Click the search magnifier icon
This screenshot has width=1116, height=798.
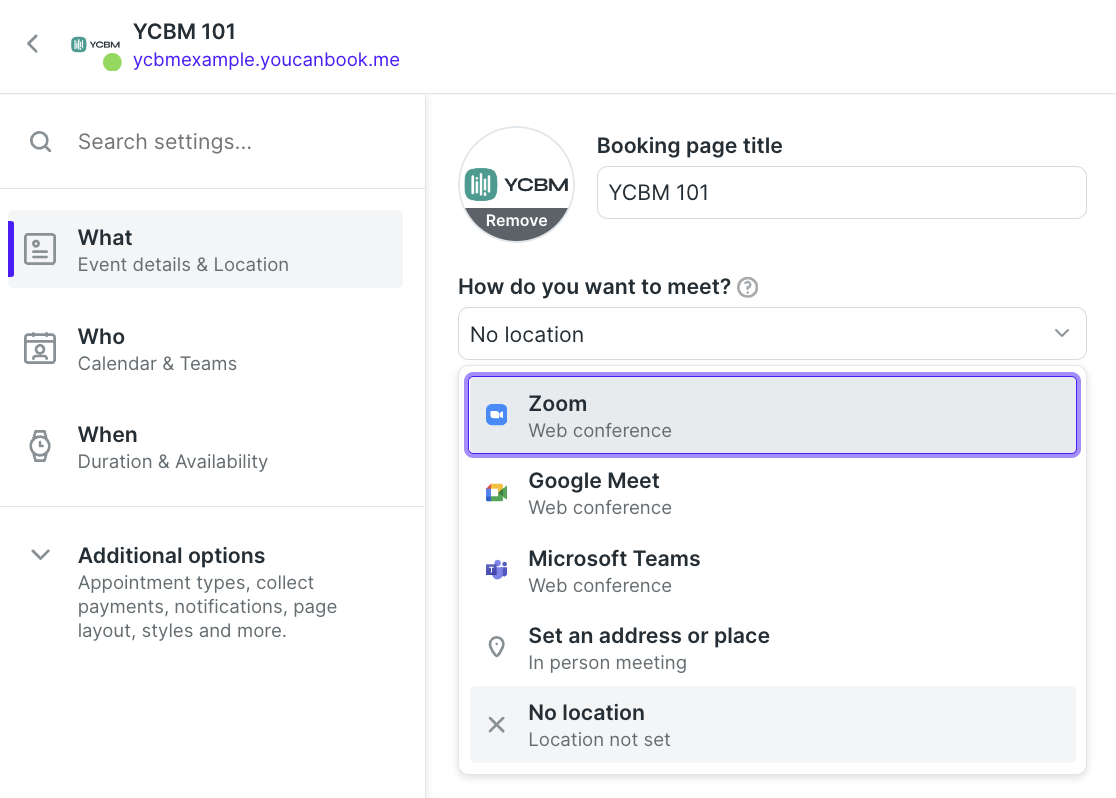(41, 142)
